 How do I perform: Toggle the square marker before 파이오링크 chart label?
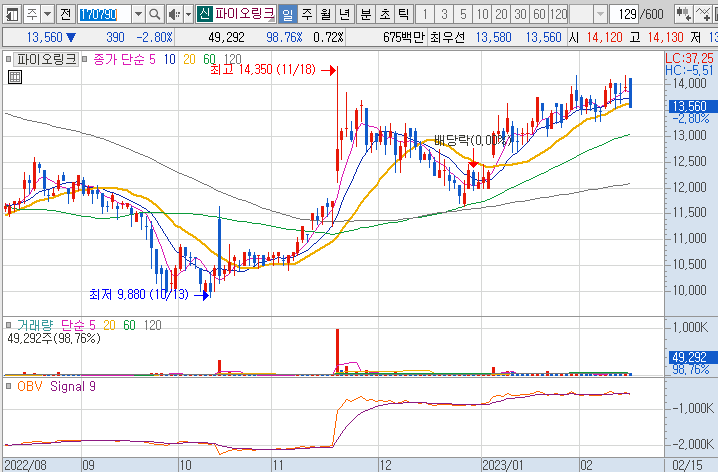(x=8, y=59)
